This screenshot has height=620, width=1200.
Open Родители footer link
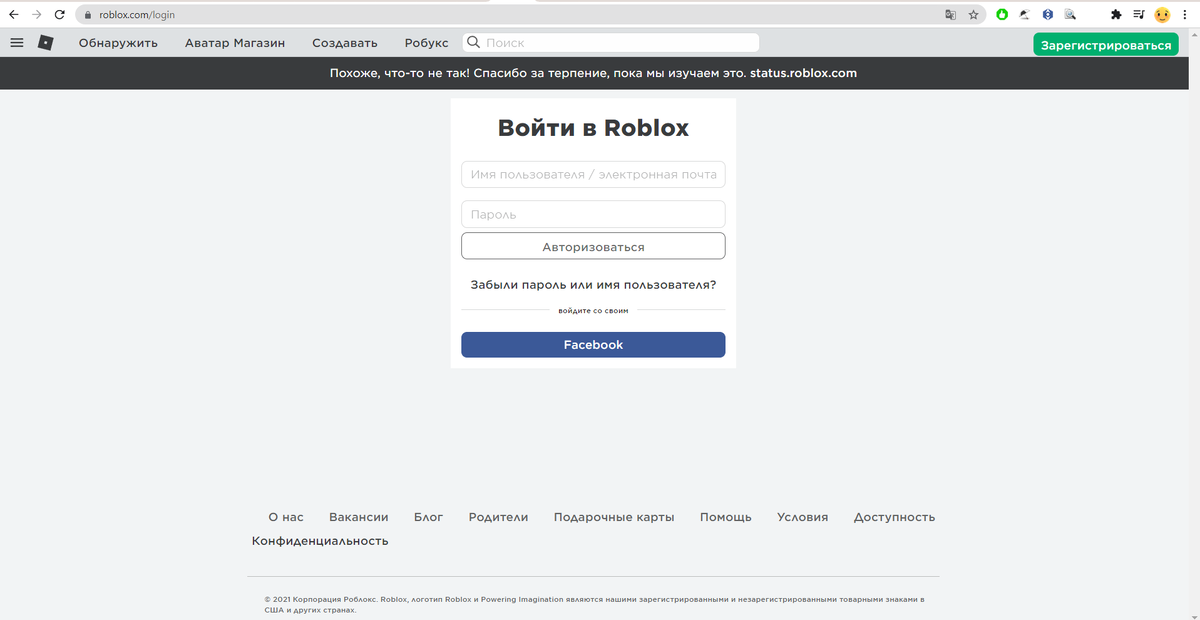498,517
